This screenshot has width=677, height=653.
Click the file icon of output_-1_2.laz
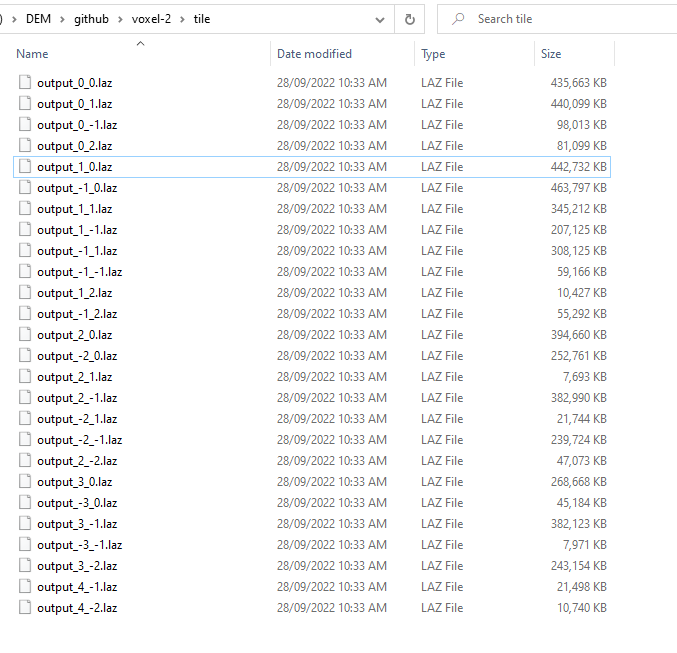(x=25, y=313)
